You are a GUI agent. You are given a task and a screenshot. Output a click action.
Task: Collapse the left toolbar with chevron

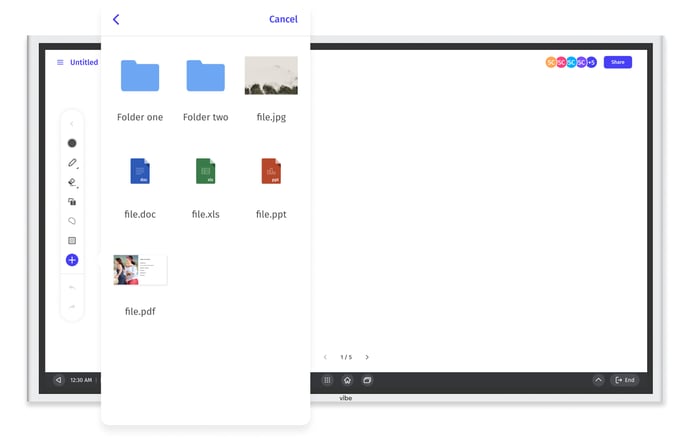point(72,124)
